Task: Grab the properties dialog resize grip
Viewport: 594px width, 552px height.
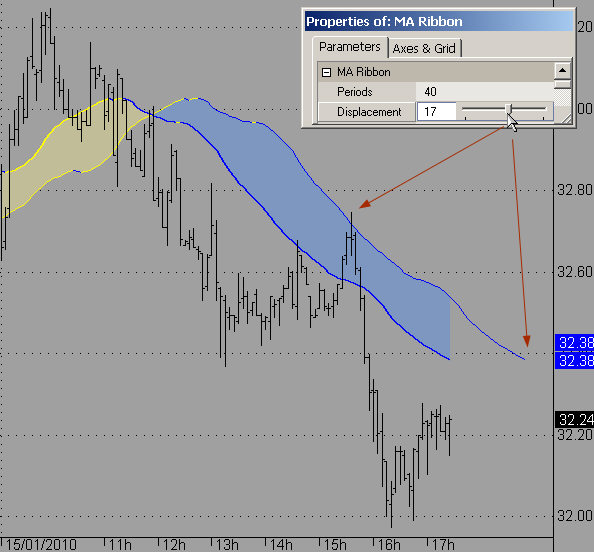Action: click(566, 119)
